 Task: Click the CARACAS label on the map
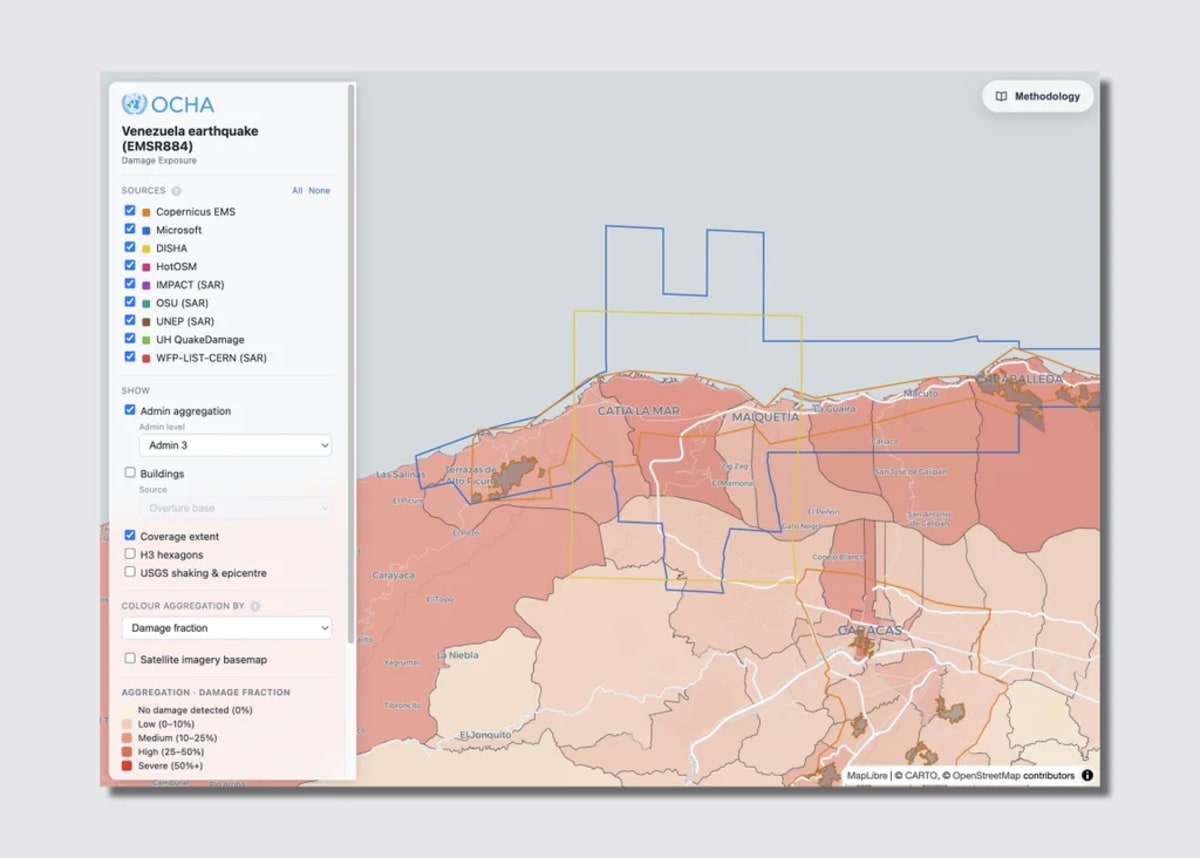click(869, 630)
